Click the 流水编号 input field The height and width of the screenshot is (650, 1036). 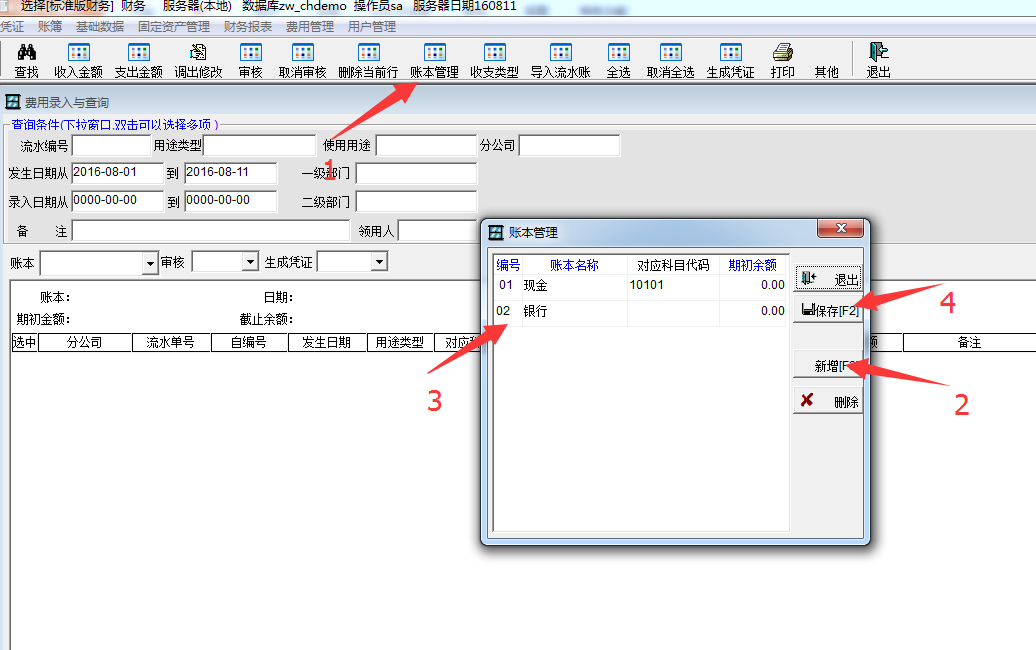click(111, 146)
